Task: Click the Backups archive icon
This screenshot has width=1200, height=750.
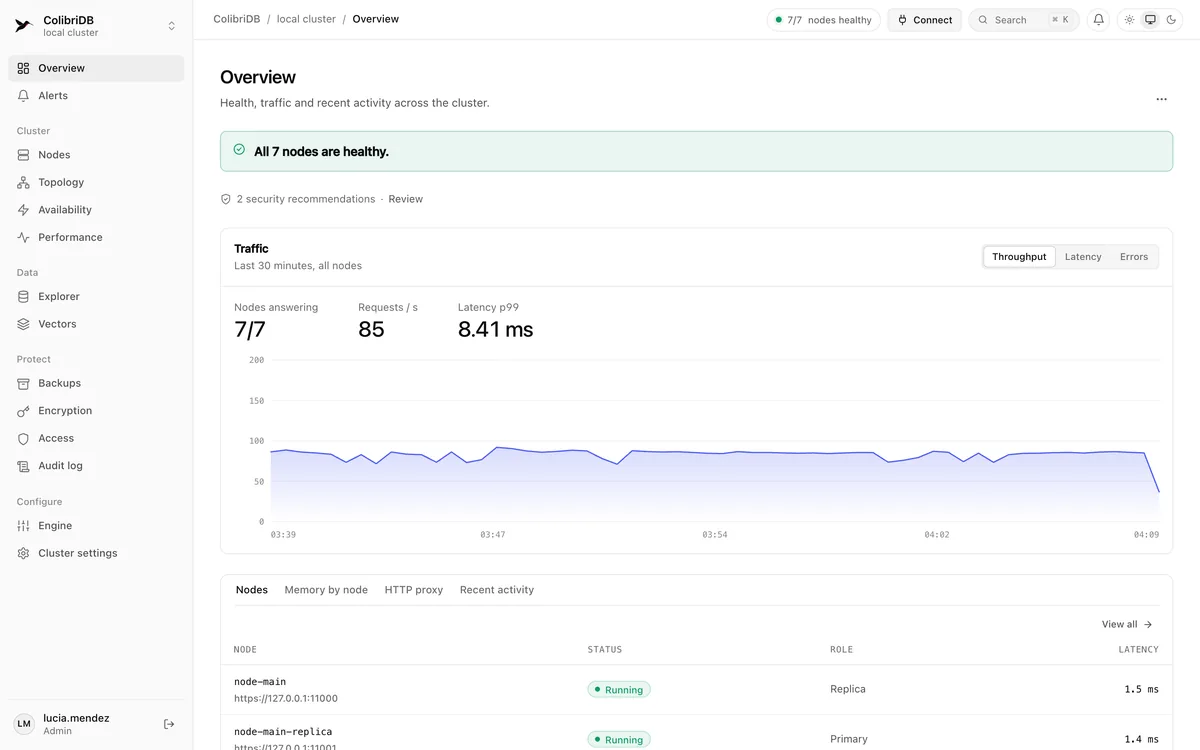Action: pyautogui.click(x=24, y=383)
